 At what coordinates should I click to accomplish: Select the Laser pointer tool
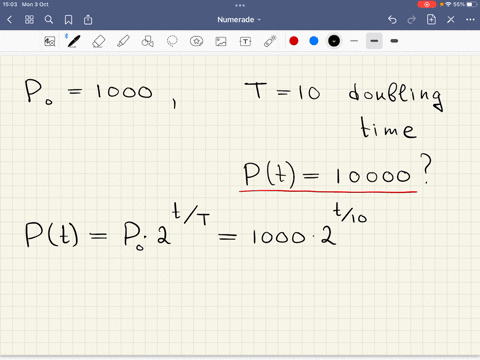(x=270, y=41)
